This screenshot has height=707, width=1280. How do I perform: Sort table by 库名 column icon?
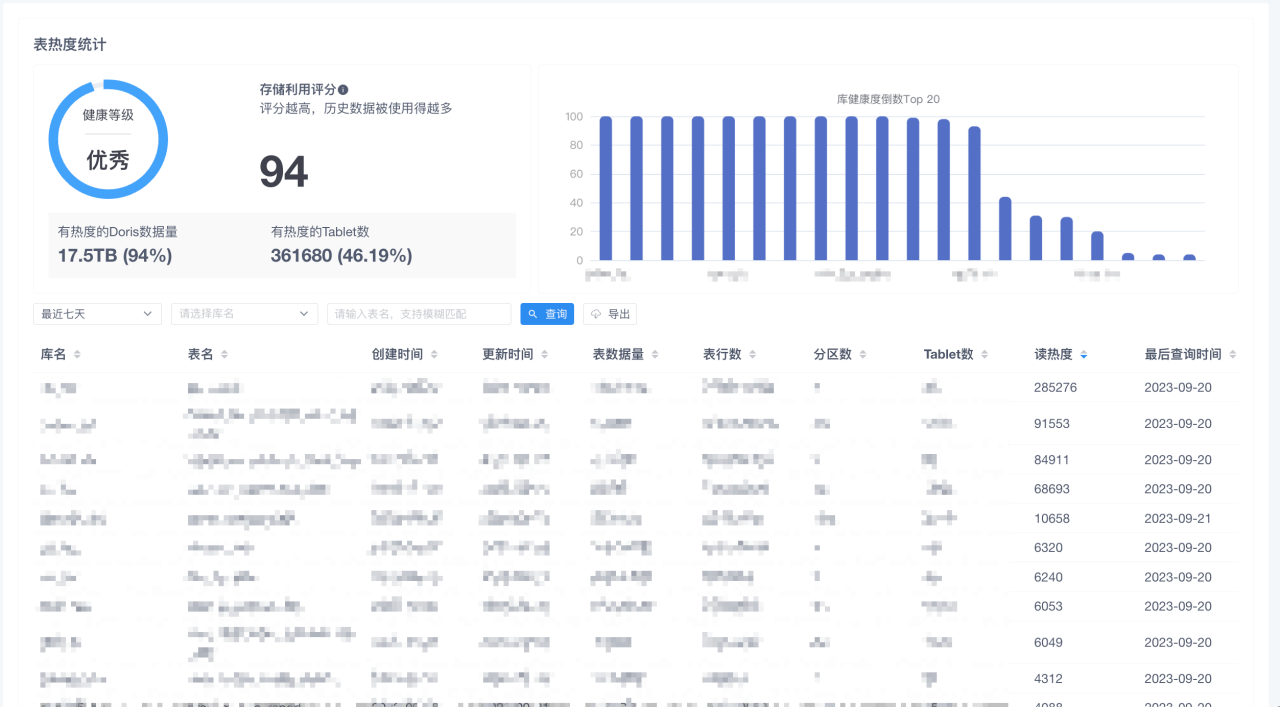tap(77, 355)
